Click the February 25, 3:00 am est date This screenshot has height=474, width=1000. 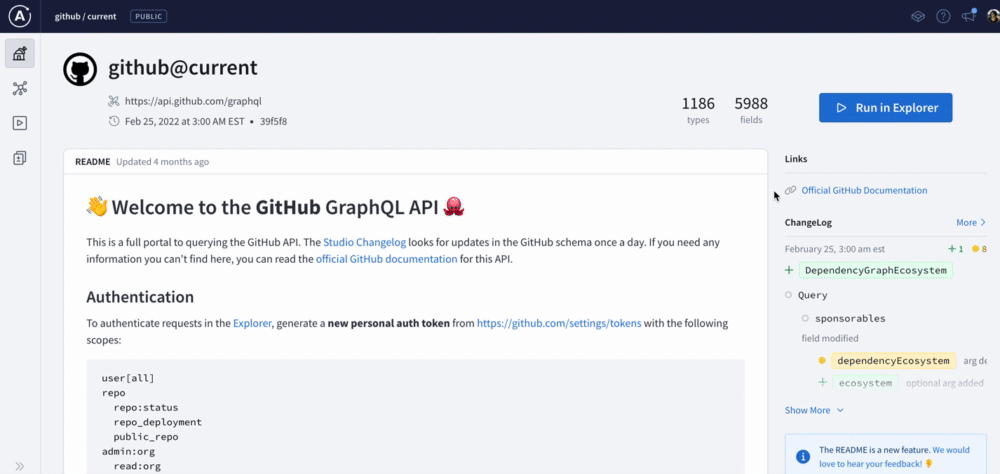[x=834, y=249]
